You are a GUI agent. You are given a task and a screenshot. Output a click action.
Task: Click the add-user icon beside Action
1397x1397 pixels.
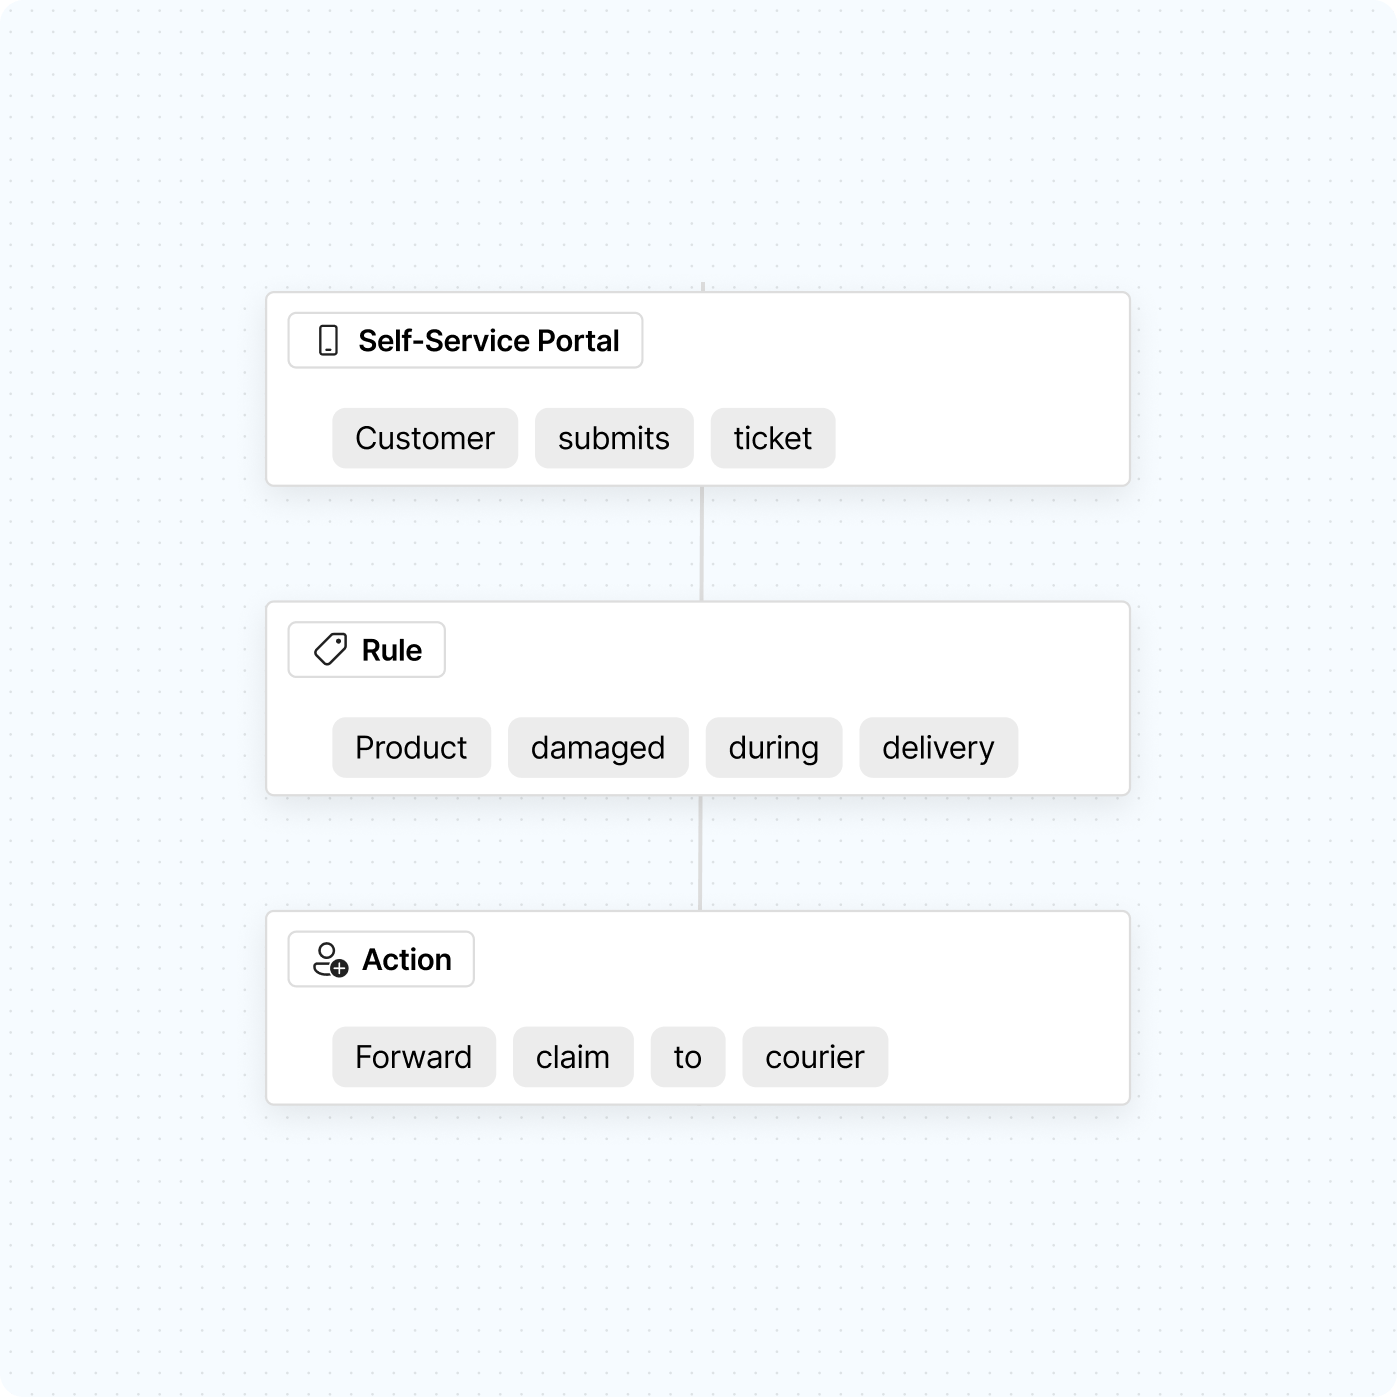click(x=330, y=960)
